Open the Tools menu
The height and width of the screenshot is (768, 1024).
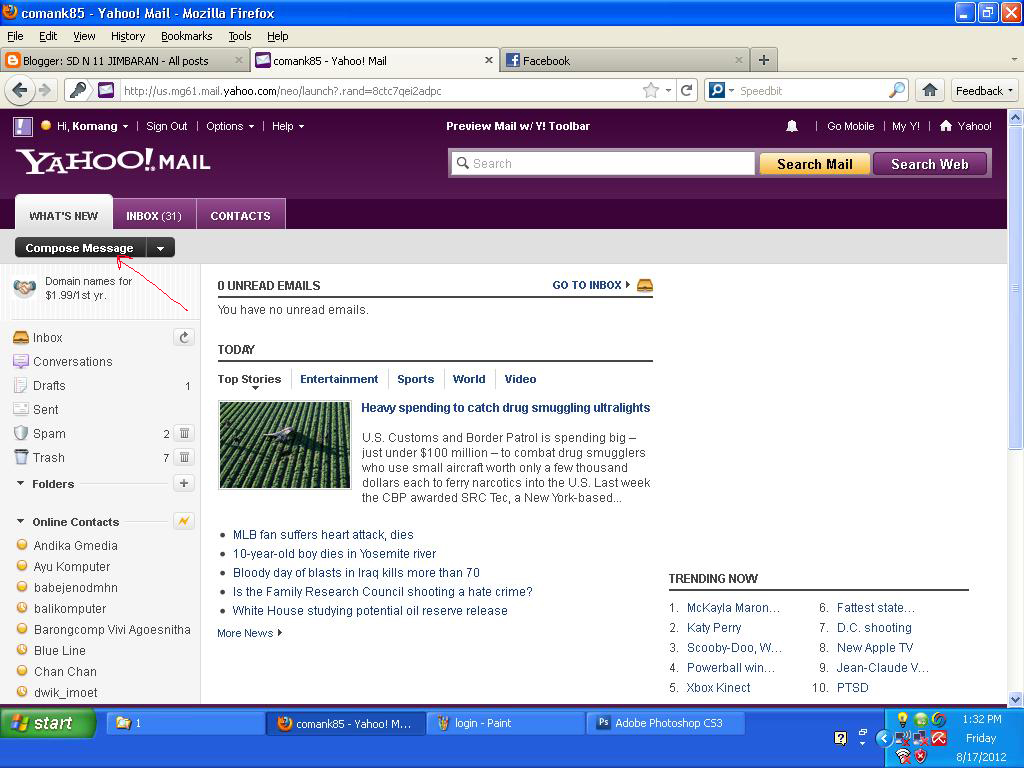(240, 36)
